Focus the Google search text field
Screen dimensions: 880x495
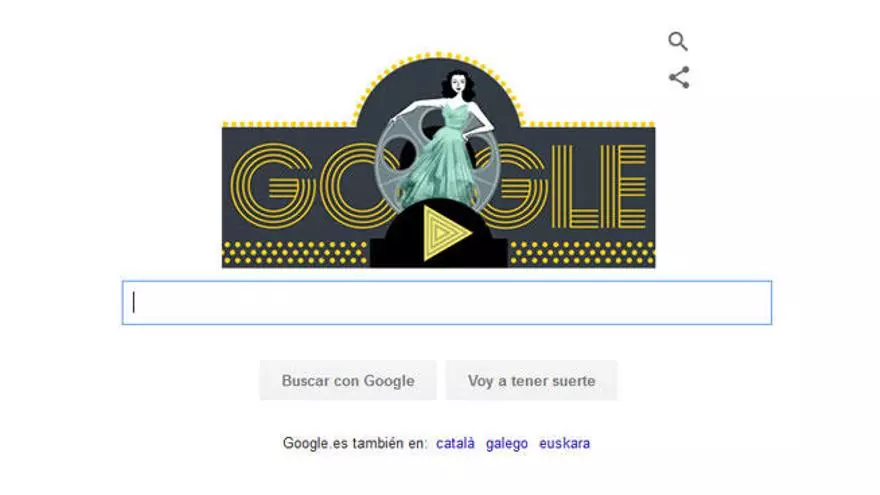pyautogui.click(x=447, y=302)
